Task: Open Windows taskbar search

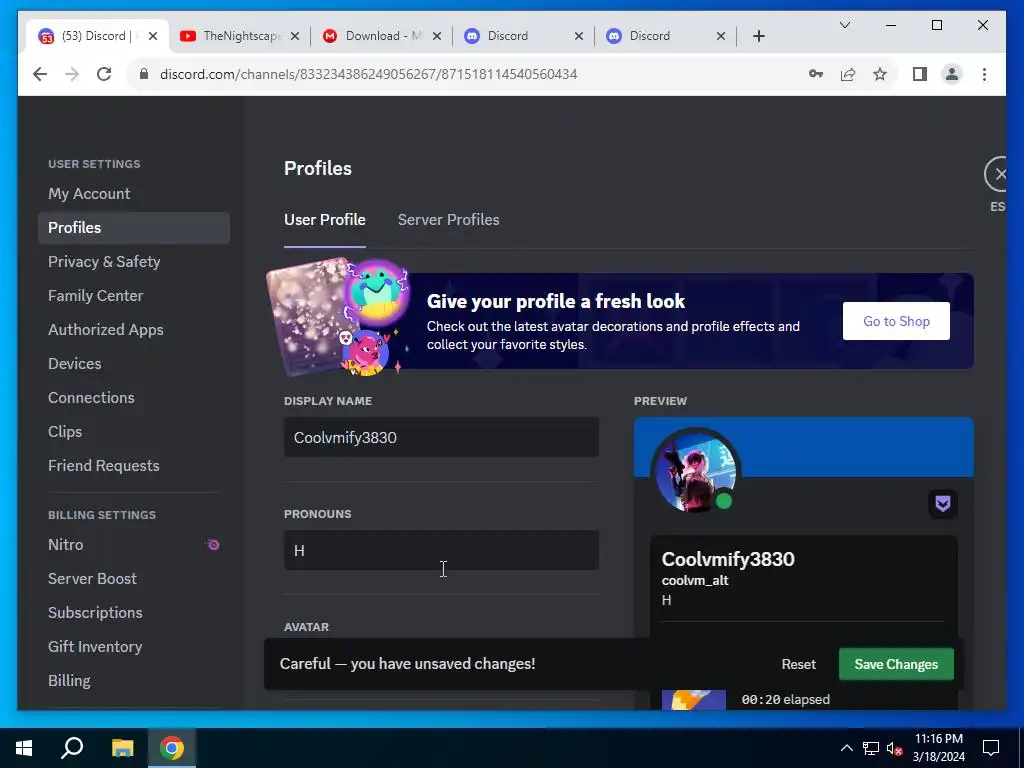Action: [72, 748]
